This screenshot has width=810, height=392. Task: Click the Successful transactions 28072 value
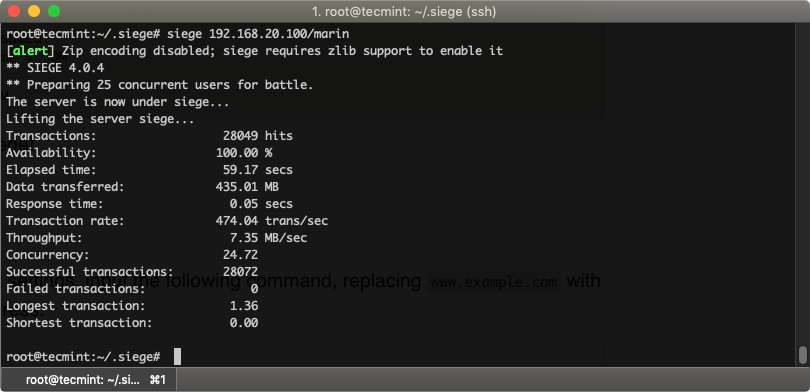240,272
